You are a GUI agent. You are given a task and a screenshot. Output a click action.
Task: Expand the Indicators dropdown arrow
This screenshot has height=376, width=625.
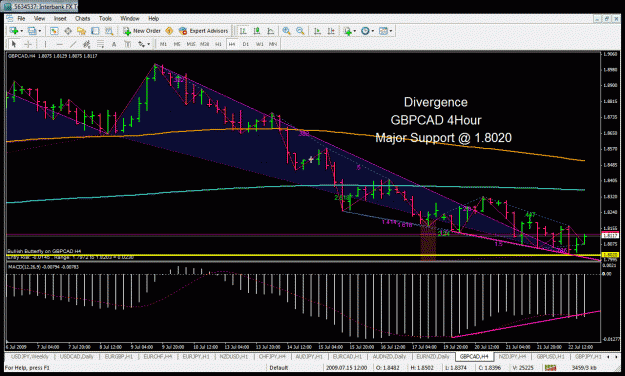[x=354, y=31]
